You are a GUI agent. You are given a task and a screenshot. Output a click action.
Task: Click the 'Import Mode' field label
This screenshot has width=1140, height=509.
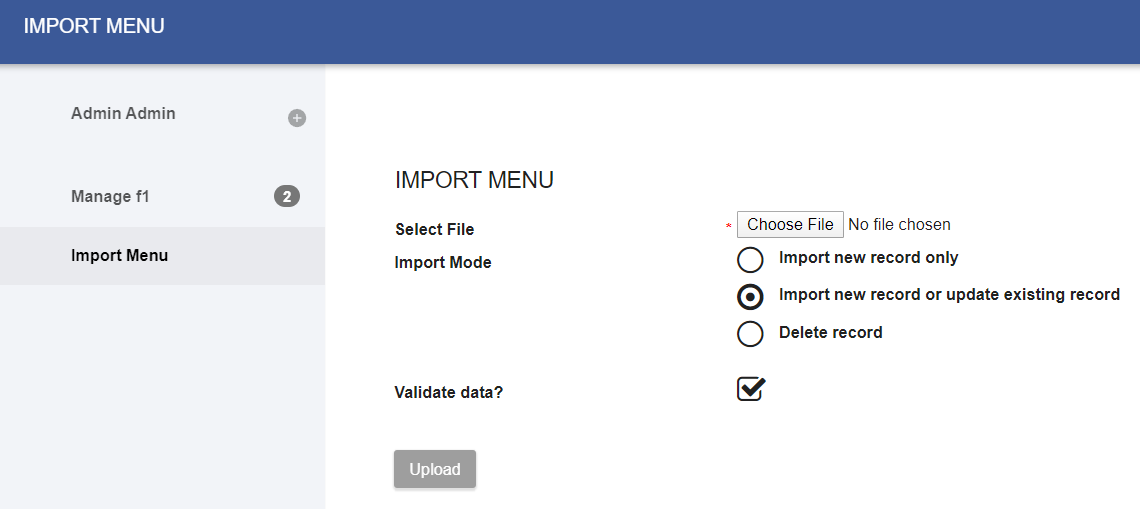tap(443, 263)
